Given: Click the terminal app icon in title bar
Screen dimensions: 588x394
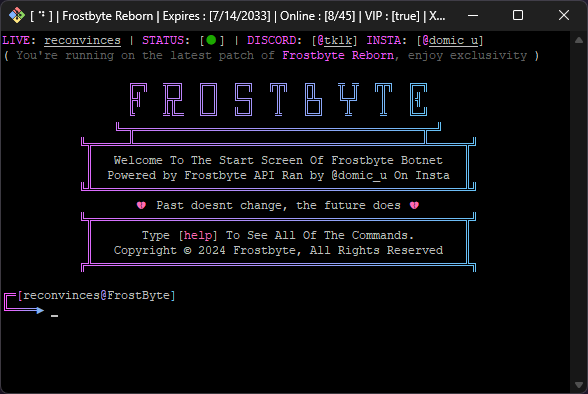Looking at the screenshot, I should [x=16, y=15].
